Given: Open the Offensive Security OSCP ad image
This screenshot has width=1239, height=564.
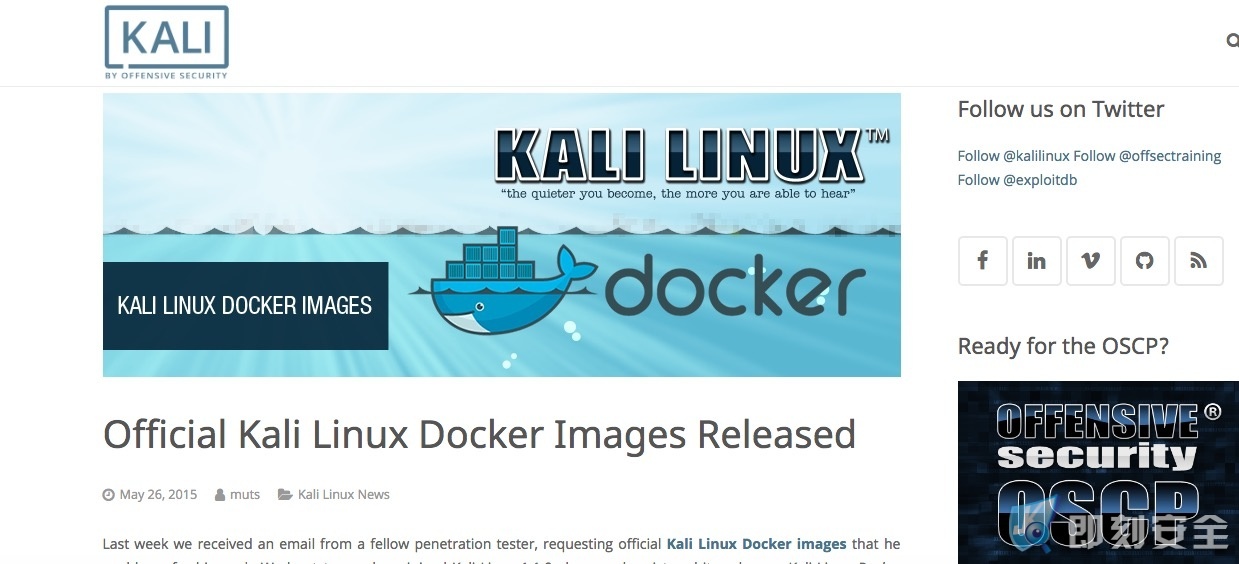Looking at the screenshot, I should point(1098,472).
